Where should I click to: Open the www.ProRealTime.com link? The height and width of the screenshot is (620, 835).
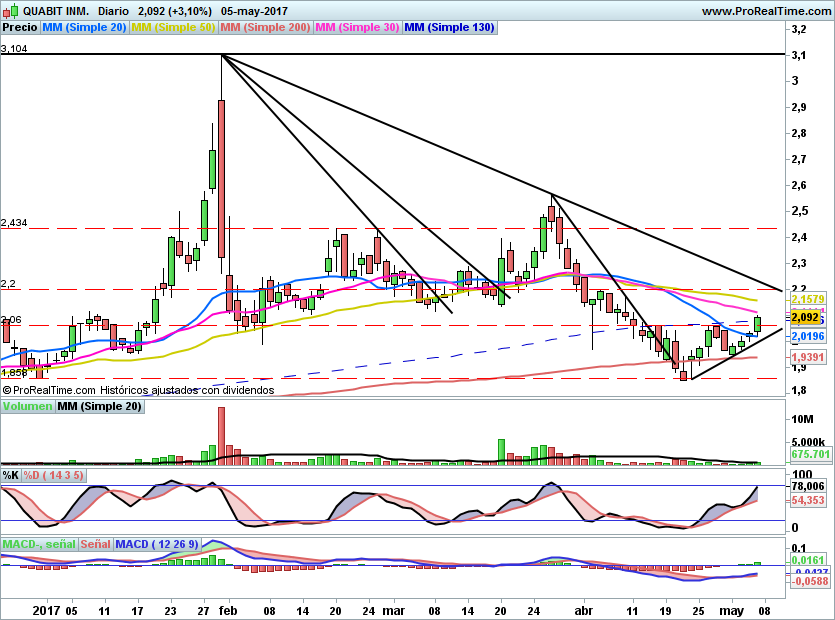pos(765,11)
